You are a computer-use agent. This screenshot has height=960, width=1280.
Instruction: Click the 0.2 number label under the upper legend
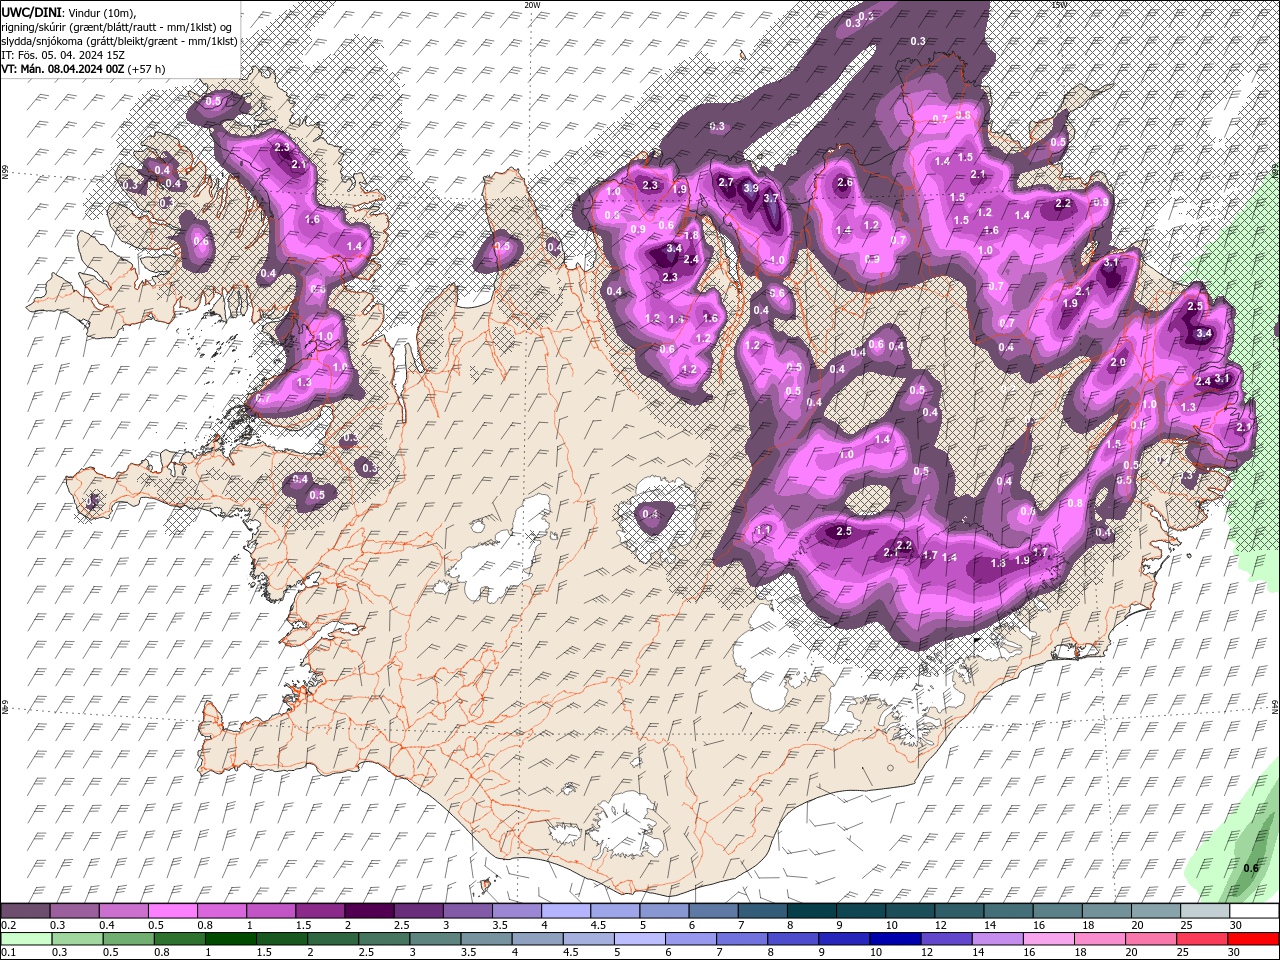pos(9,925)
